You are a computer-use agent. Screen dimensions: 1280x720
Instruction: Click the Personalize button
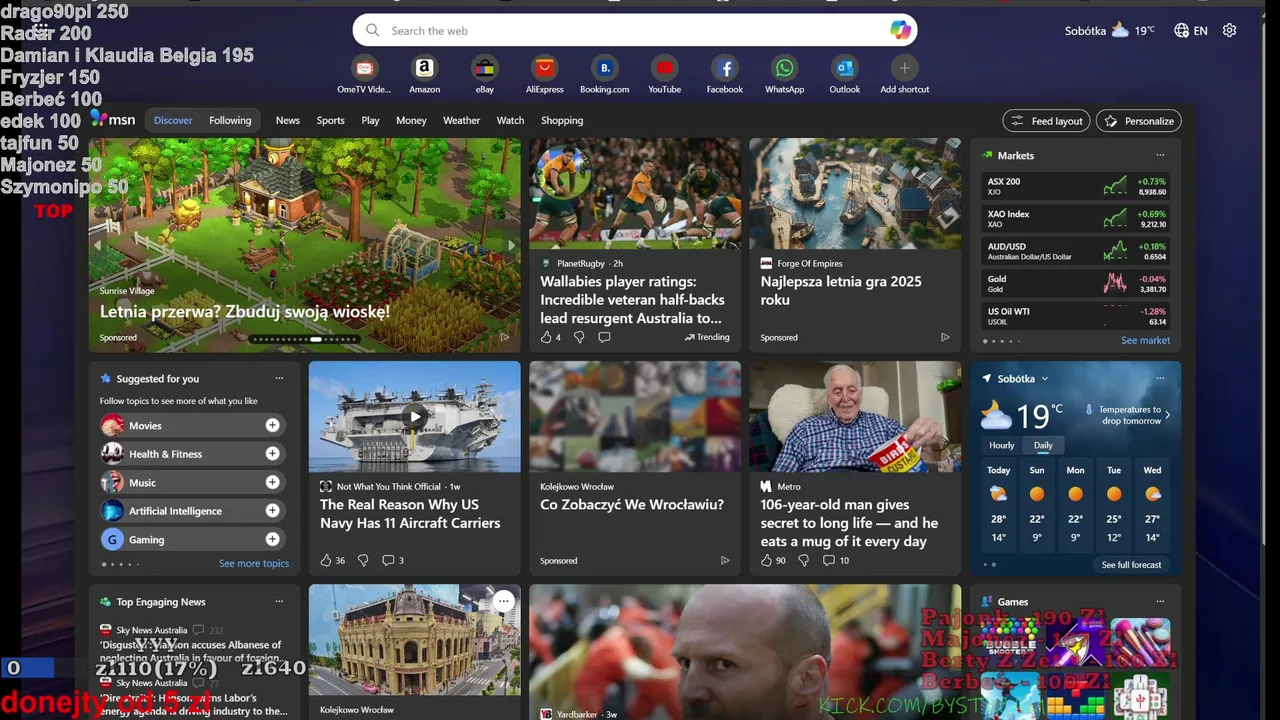[x=1139, y=120]
